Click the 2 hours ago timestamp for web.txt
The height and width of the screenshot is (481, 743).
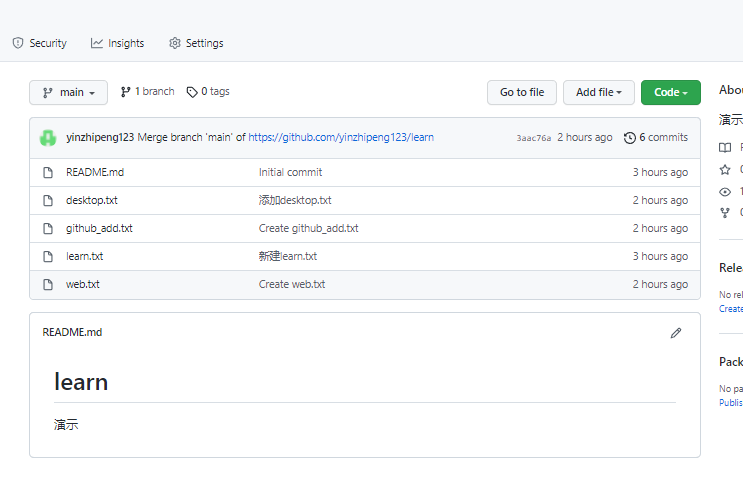[x=660, y=284]
